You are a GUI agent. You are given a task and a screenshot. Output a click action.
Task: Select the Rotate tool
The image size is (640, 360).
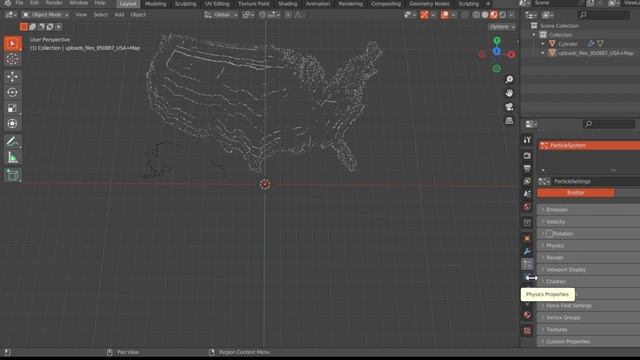(12, 92)
